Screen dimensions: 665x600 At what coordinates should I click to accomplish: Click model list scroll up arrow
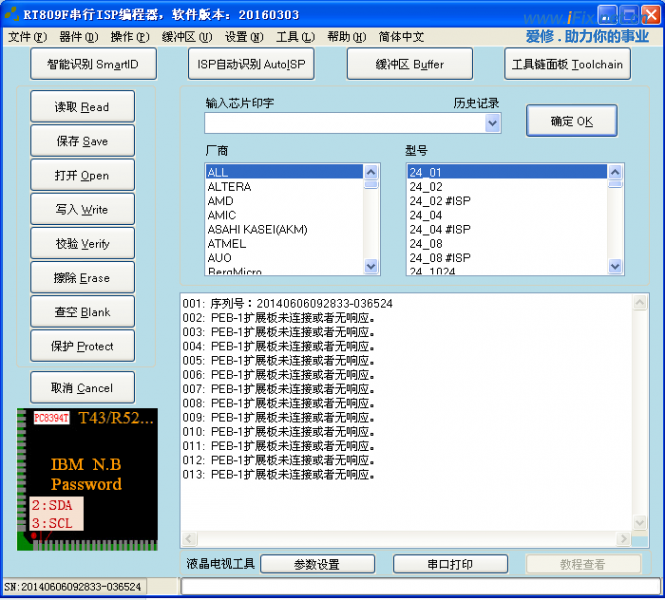[x=615, y=172]
